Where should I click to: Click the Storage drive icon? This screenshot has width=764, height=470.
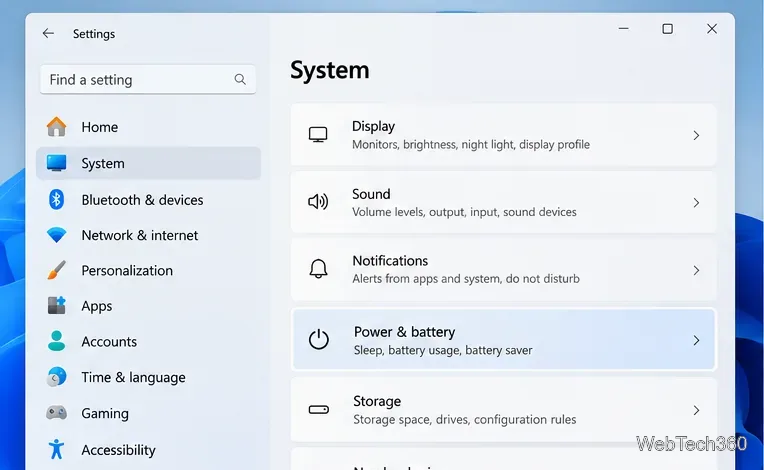pos(319,410)
